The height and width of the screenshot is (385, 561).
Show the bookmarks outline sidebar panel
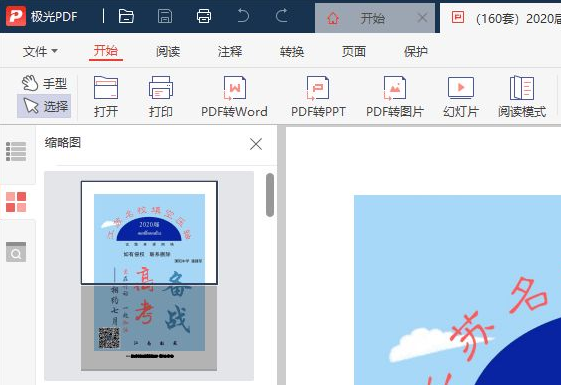tap(16, 151)
